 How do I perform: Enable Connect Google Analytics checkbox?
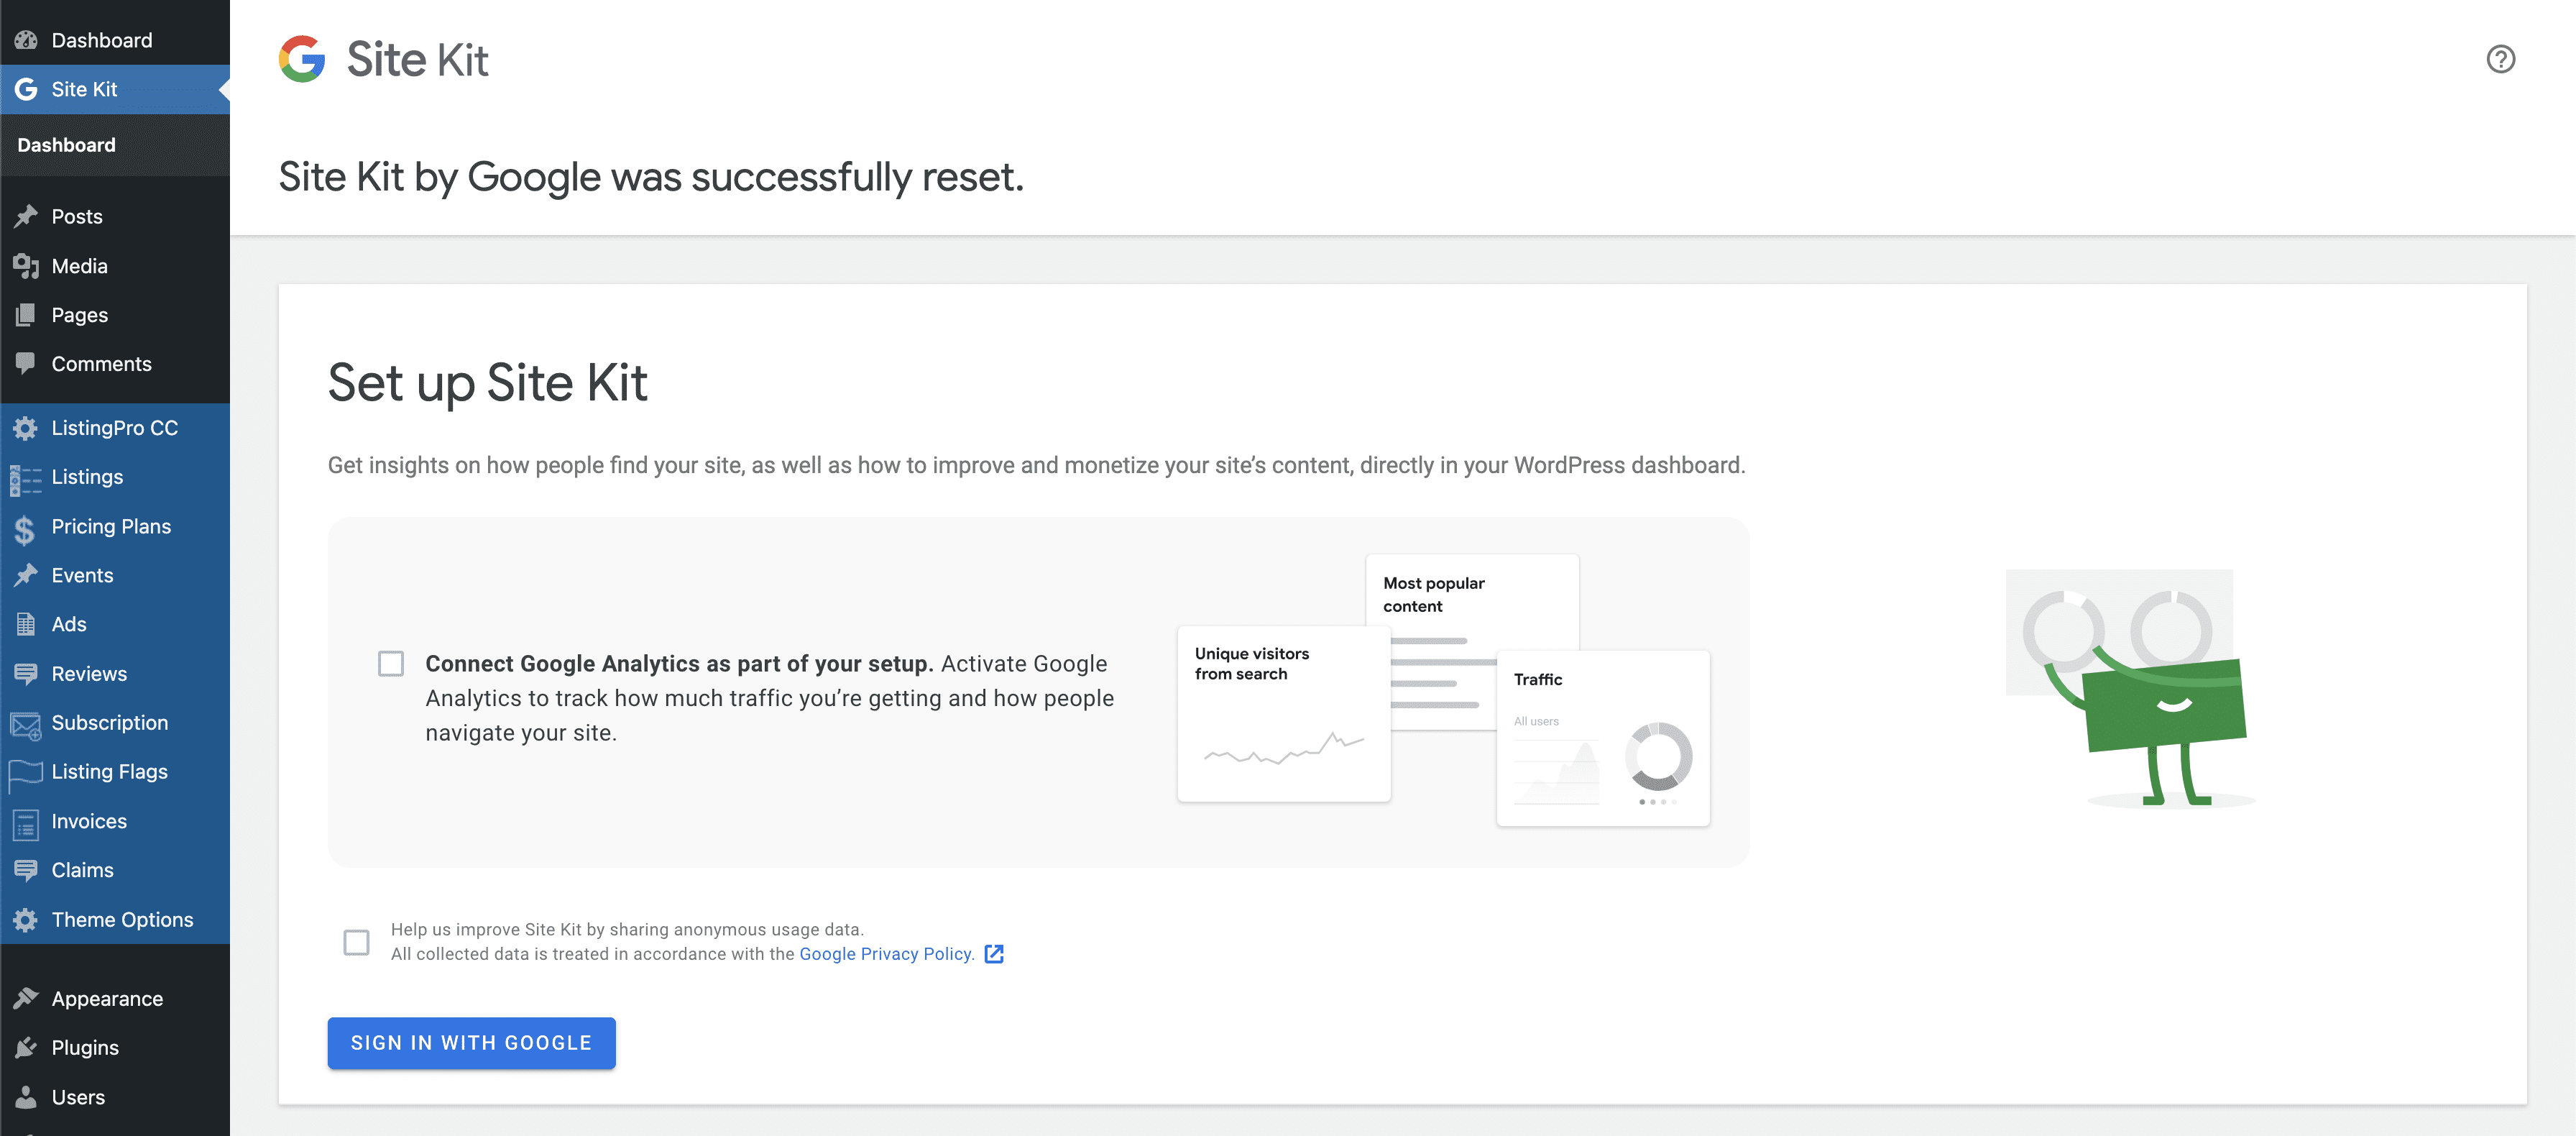tap(391, 664)
